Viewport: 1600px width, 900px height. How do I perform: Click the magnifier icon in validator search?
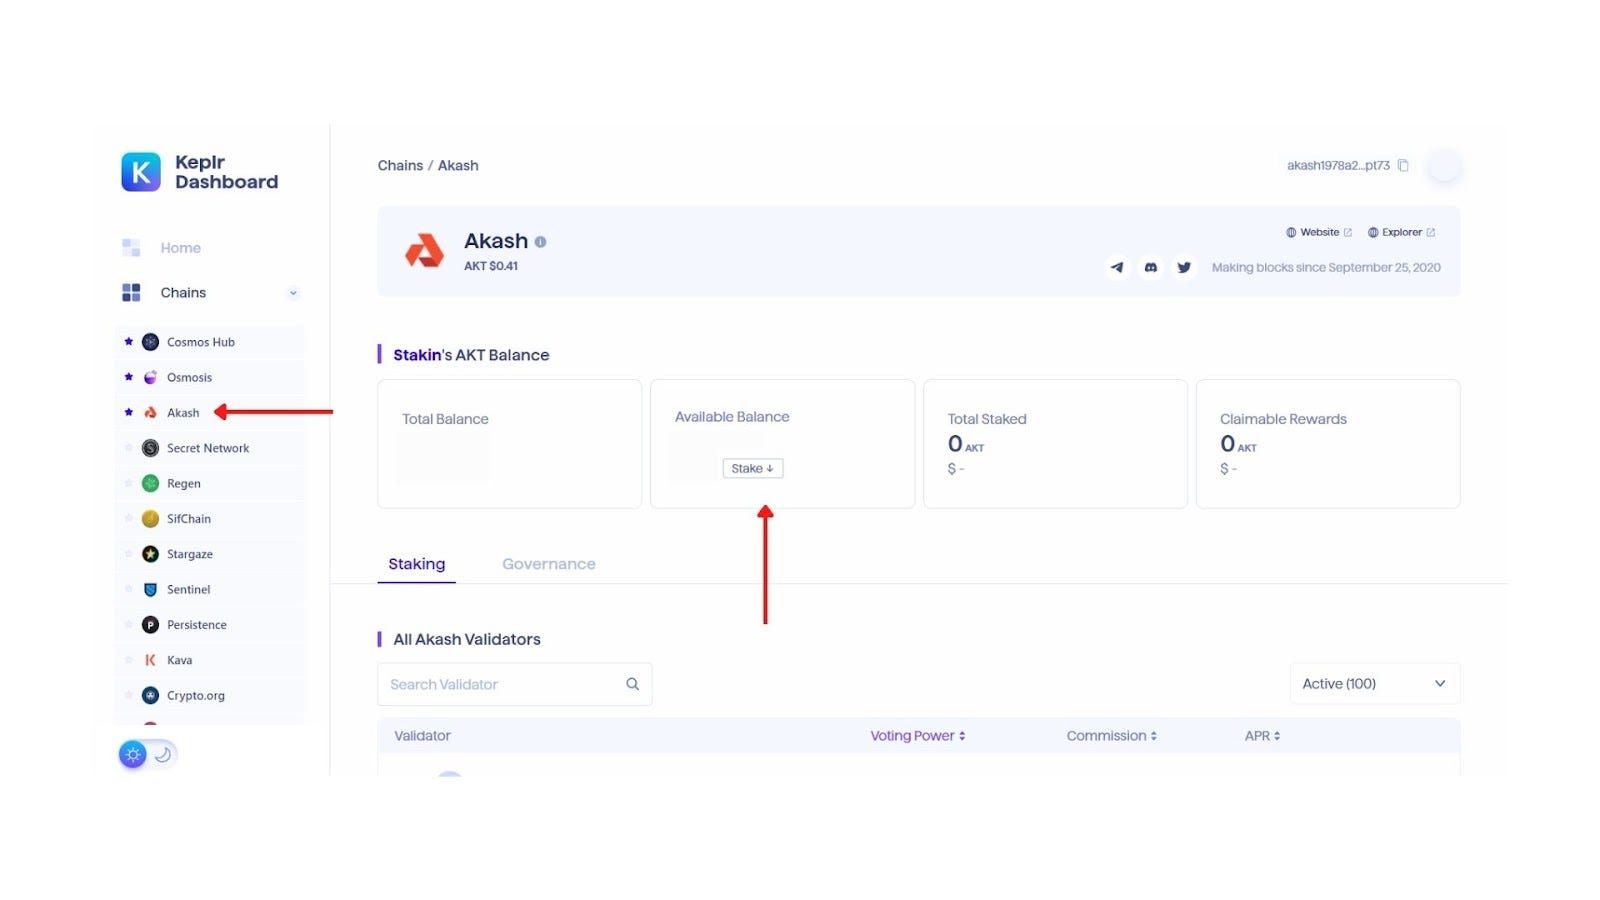[632, 684]
